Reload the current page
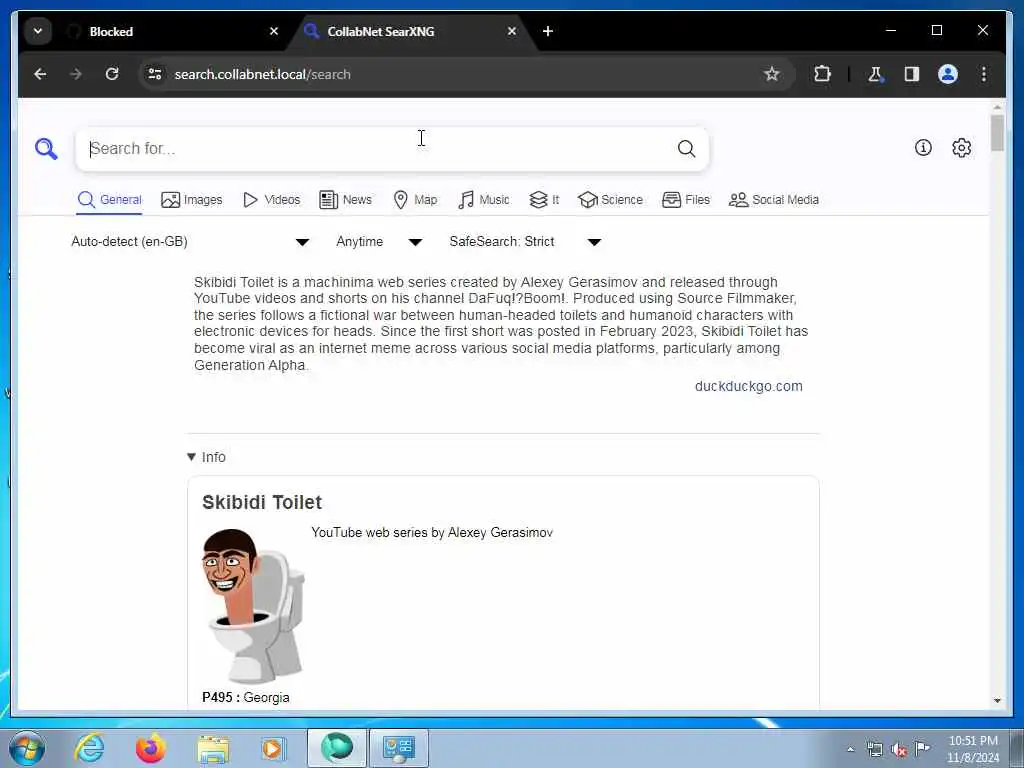 pos(112,74)
